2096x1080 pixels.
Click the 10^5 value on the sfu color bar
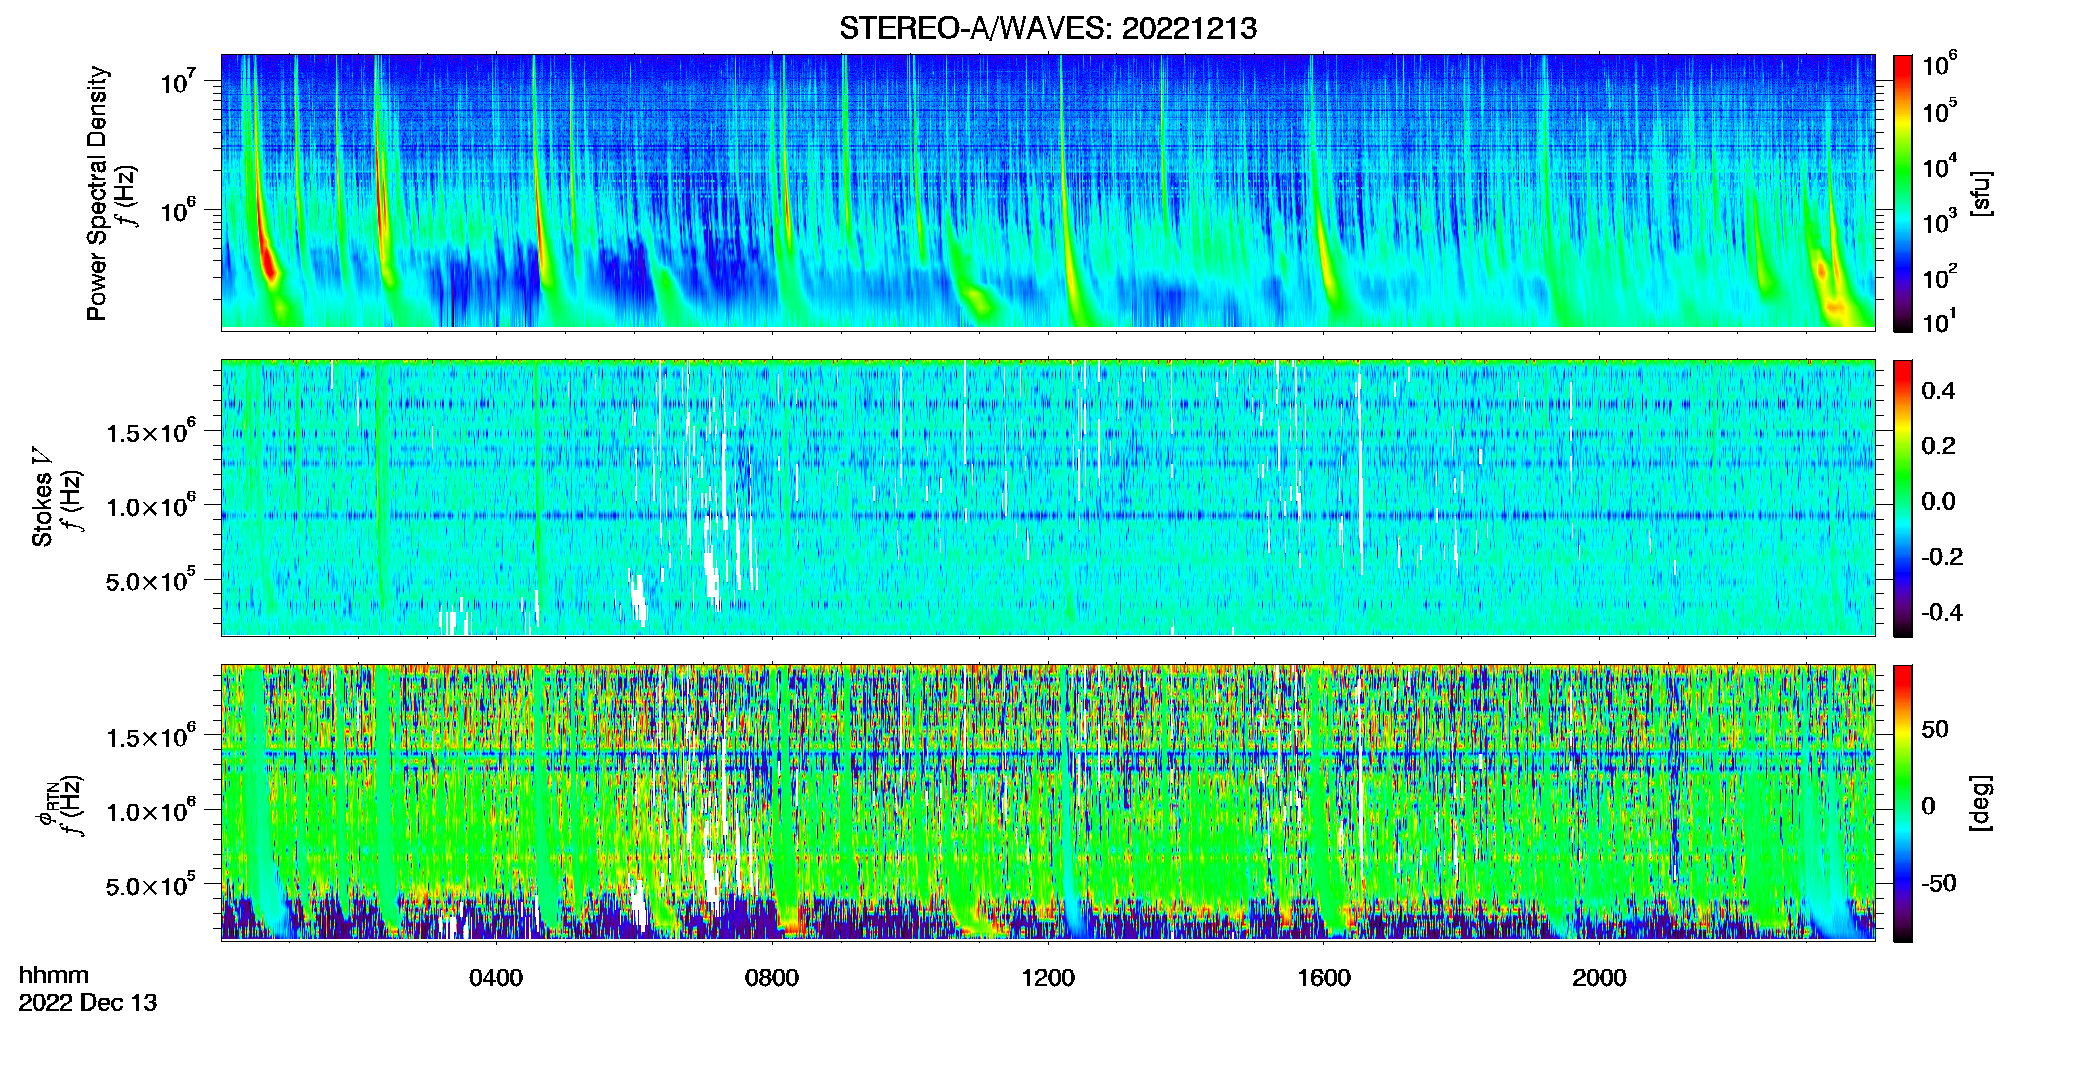point(1940,111)
